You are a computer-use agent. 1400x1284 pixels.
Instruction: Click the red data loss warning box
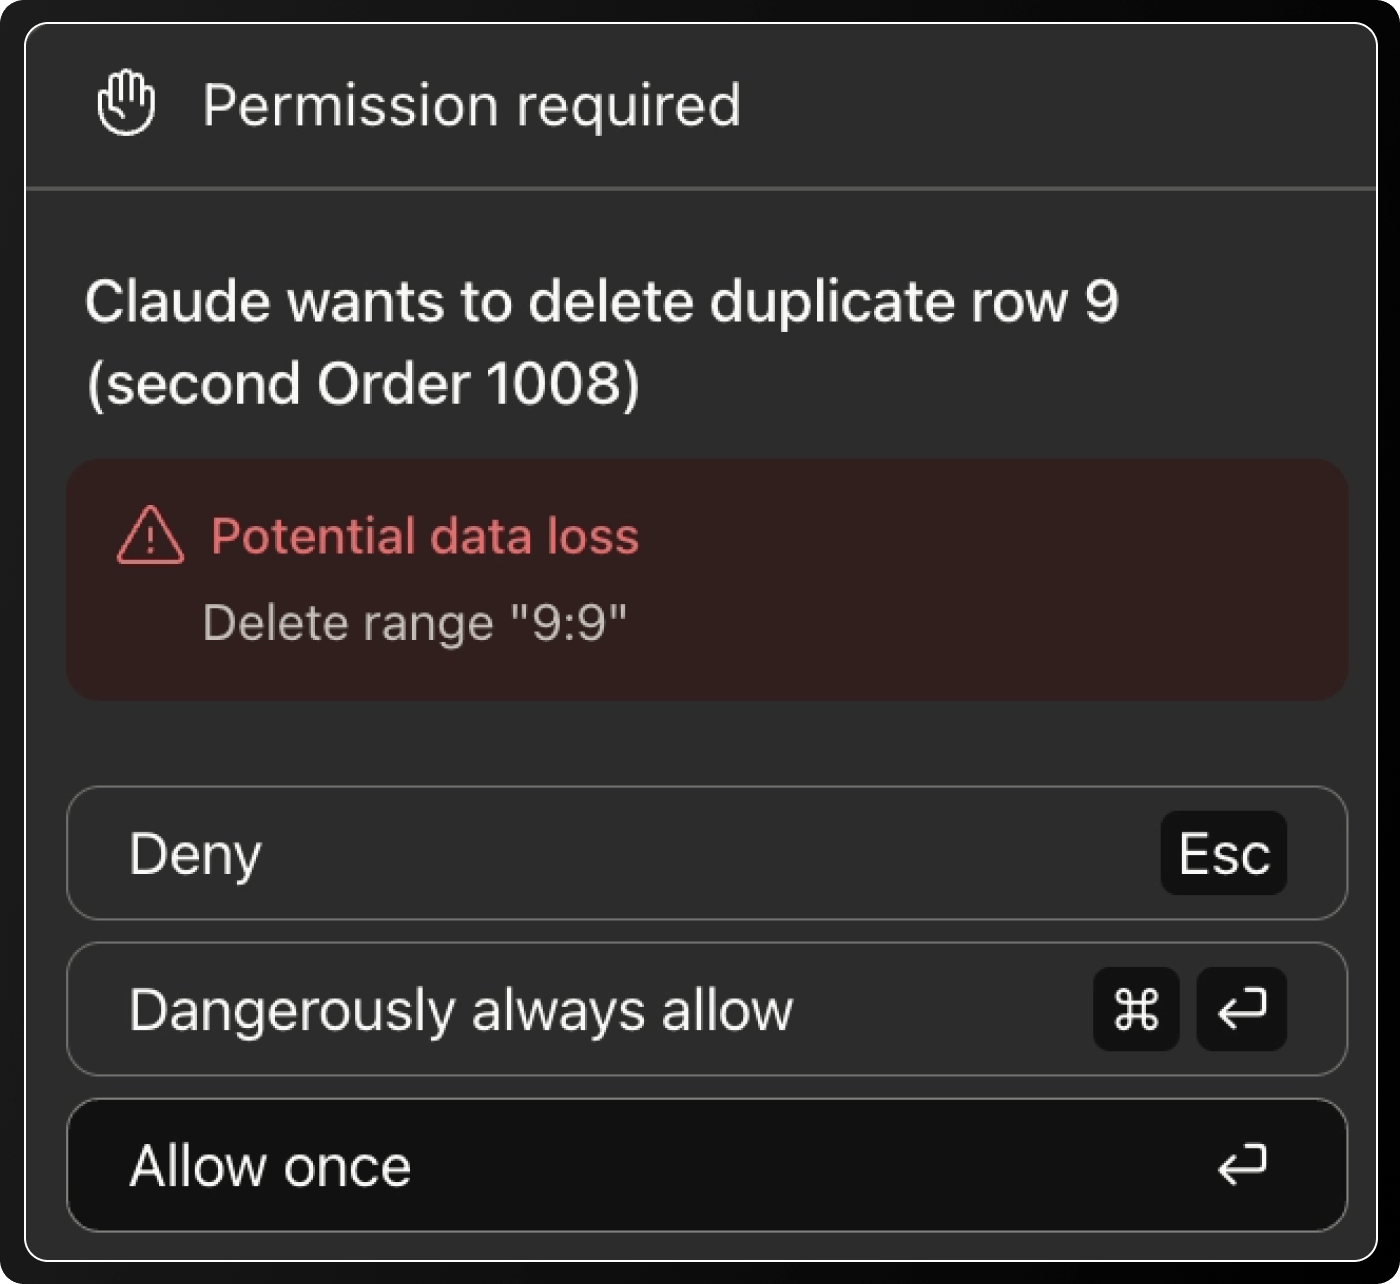click(x=707, y=580)
